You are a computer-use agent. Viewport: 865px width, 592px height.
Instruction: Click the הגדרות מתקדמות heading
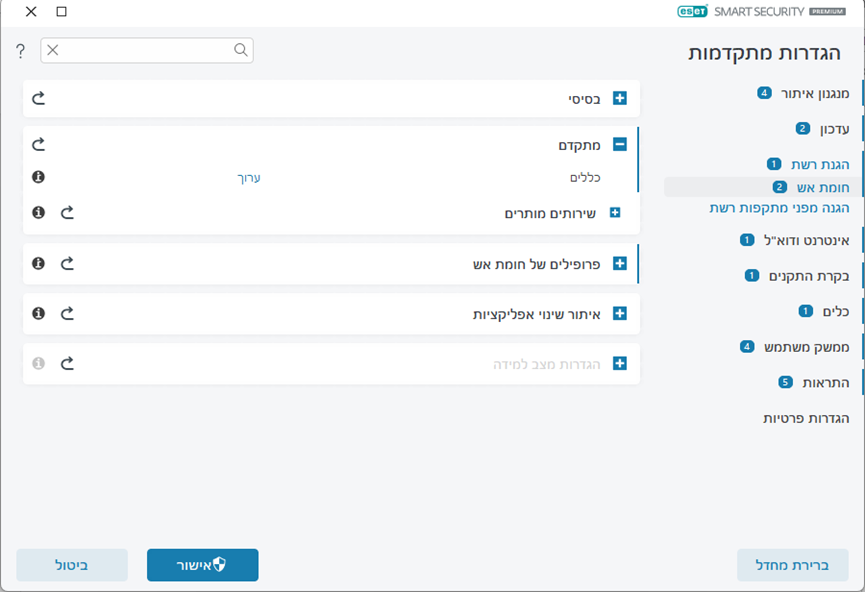tap(764, 53)
